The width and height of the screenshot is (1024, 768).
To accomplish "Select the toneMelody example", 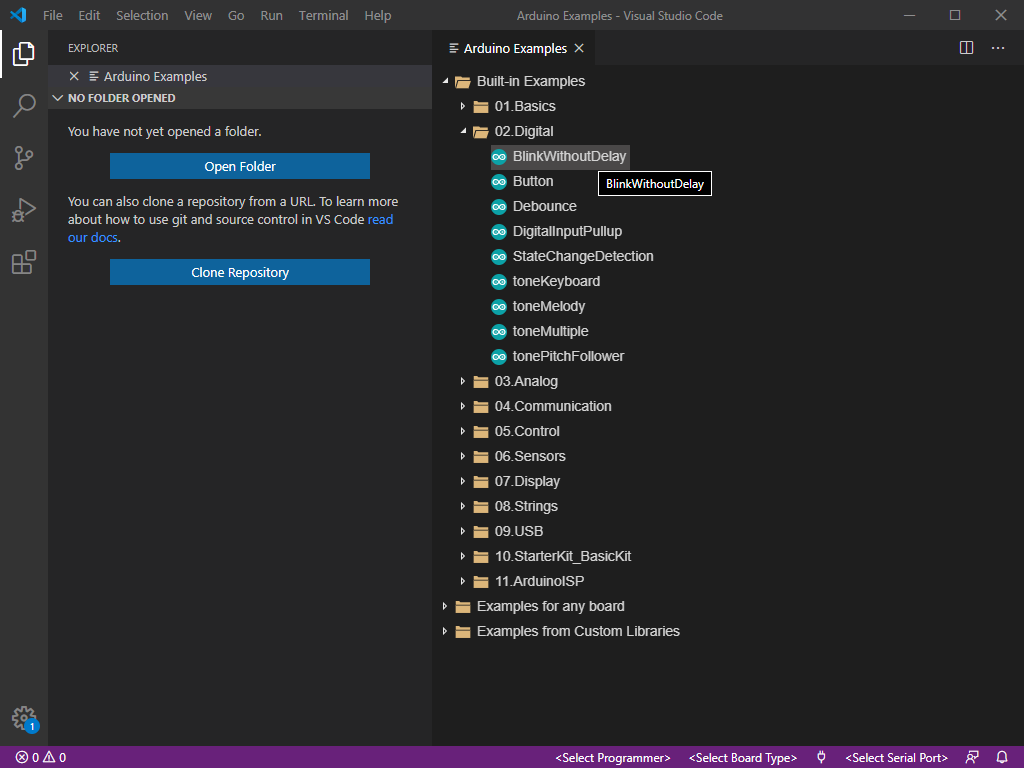I will (x=549, y=306).
